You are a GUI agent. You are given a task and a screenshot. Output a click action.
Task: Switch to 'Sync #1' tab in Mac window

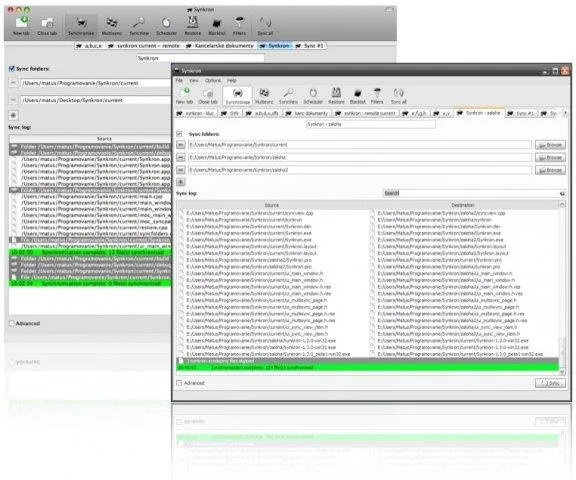coord(310,46)
